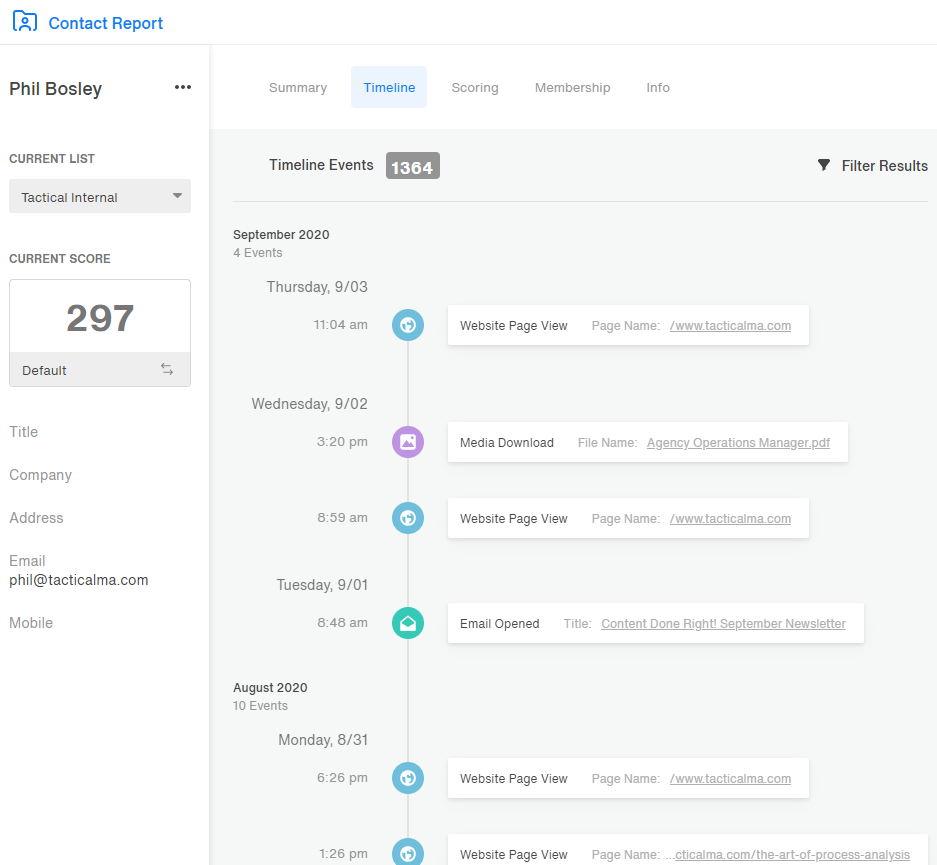Screen dimensions: 937x865
Task: Click the Title field label in sidebar
Action: coord(23,432)
